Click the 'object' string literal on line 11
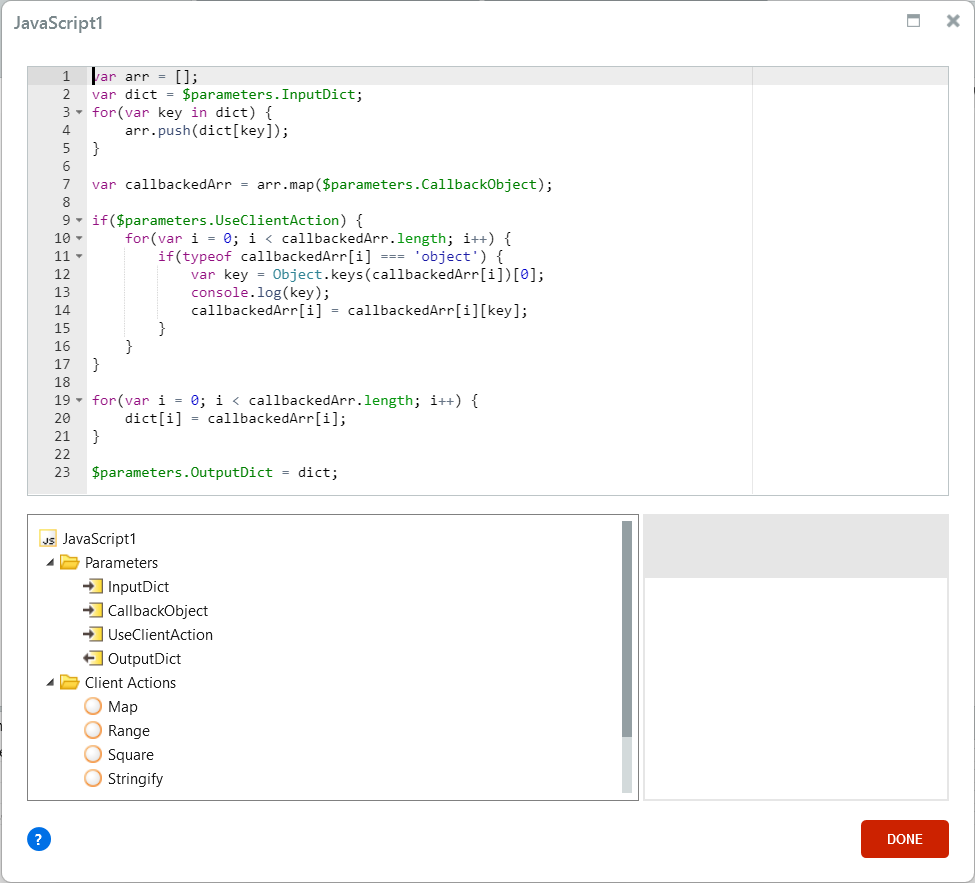This screenshot has width=975, height=883. (446, 257)
